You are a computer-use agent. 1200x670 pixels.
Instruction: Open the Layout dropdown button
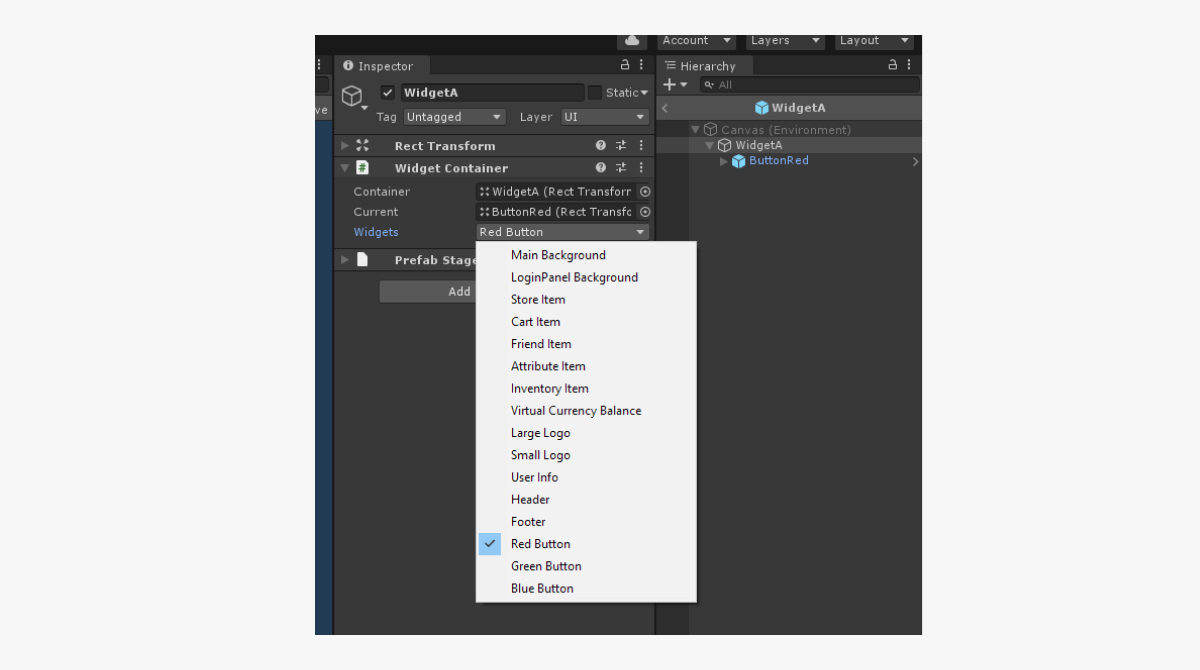[875, 41]
